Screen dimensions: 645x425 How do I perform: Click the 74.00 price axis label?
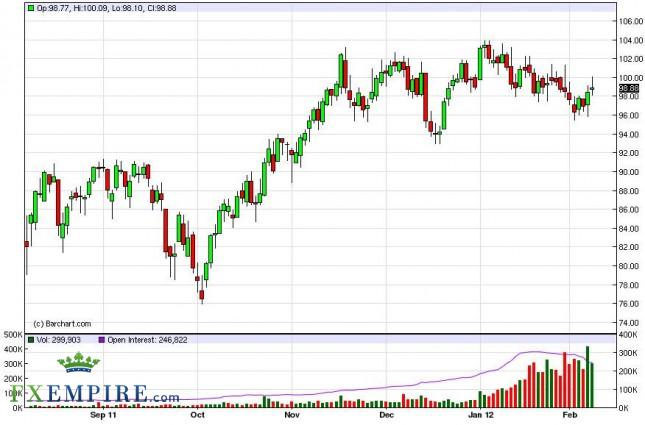(631, 323)
